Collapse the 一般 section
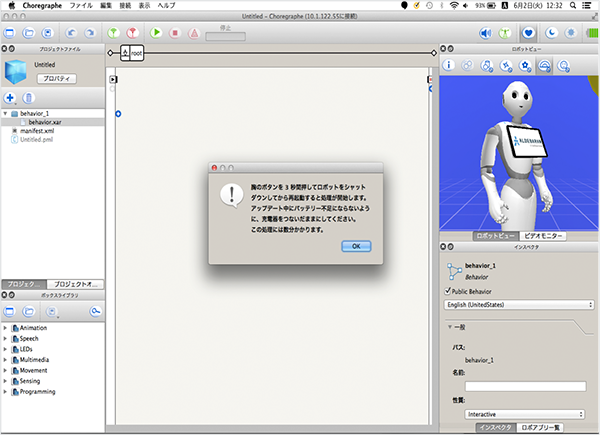This screenshot has width=600, height=436. [x=450, y=327]
